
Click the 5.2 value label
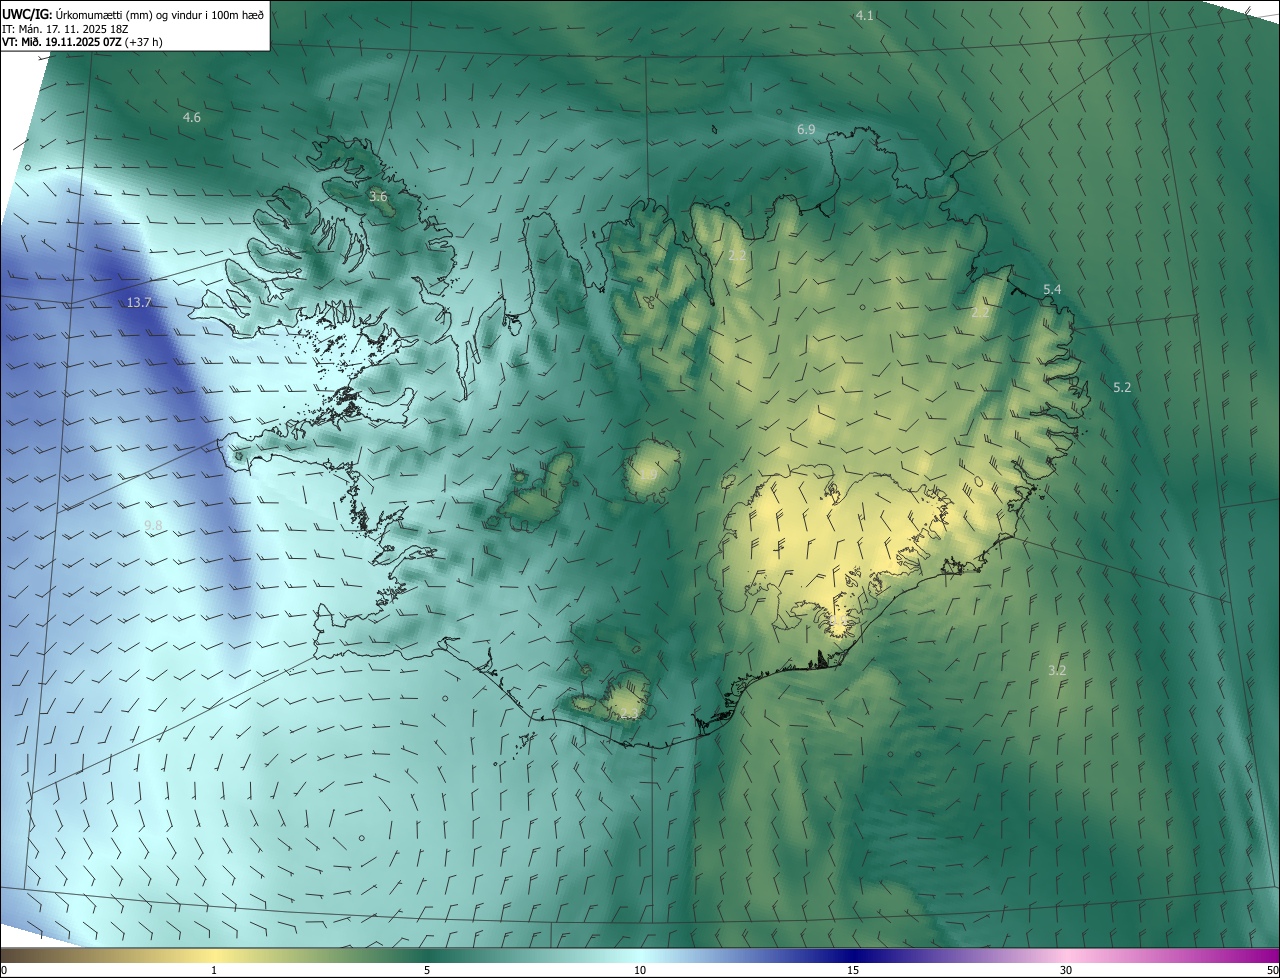pos(1122,387)
